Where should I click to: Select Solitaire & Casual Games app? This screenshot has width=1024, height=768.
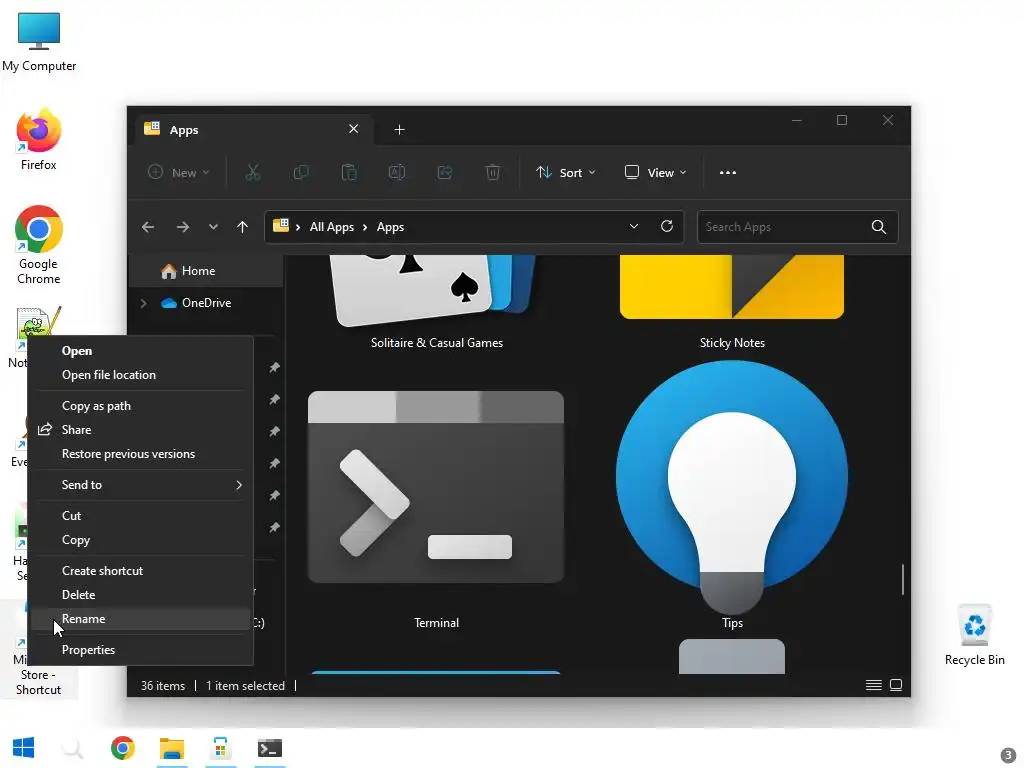(x=436, y=302)
